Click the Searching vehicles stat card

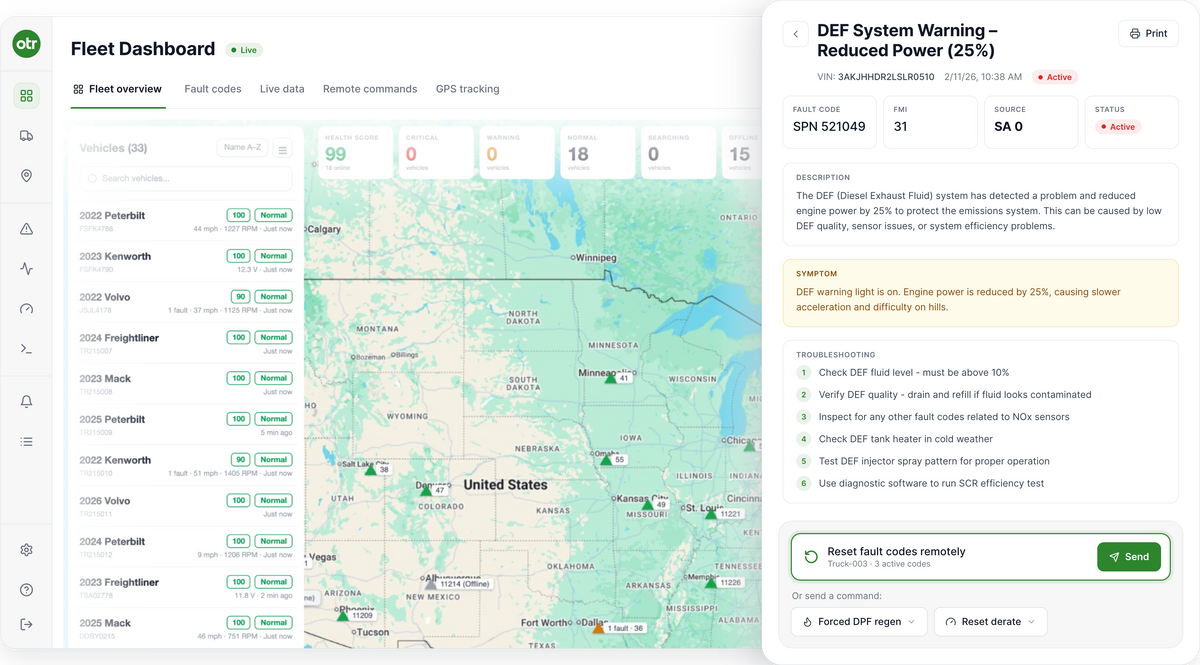click(x=678, y=153)
